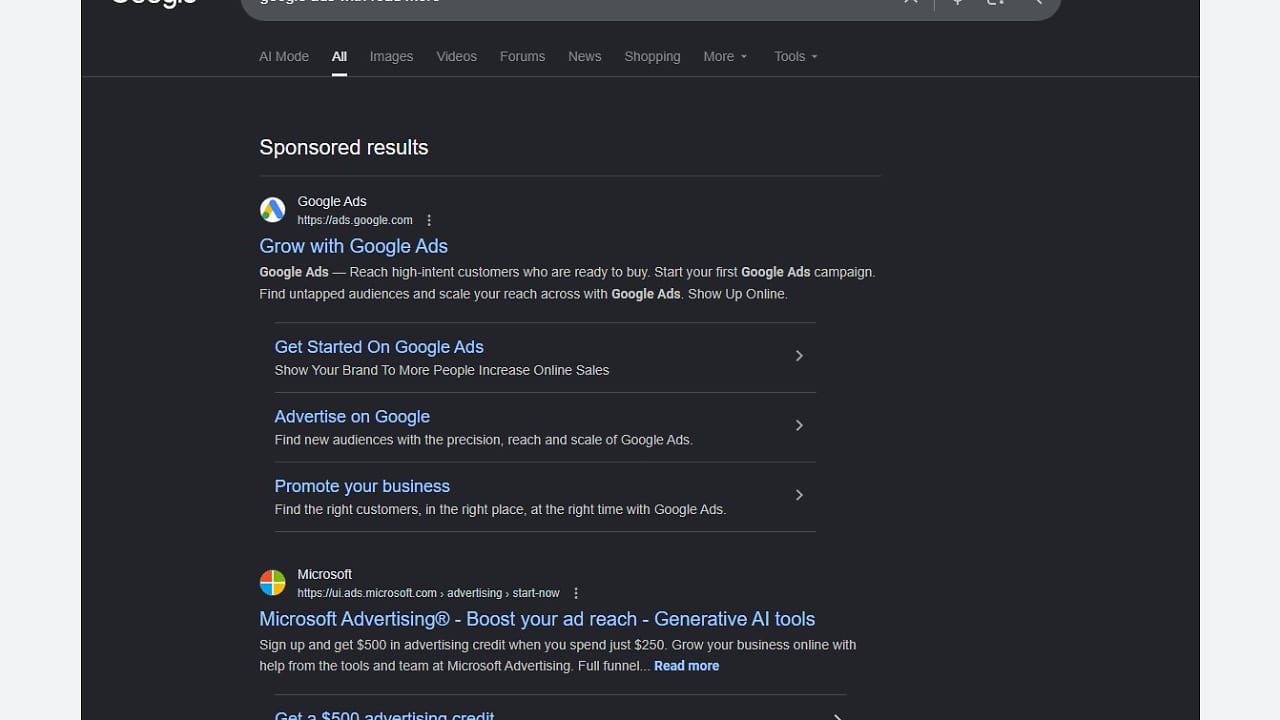The height and width of the screenshot is (720, 1280).
Task: Go to the Videos tab
Action: coord(456,57)
